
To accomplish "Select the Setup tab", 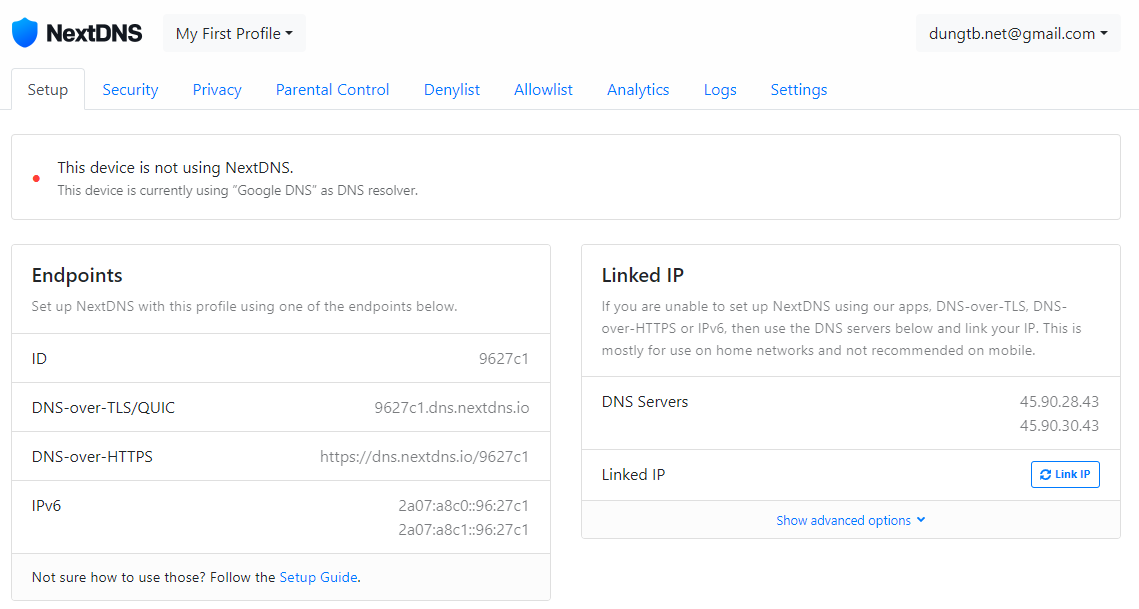I will pos(48,90).
